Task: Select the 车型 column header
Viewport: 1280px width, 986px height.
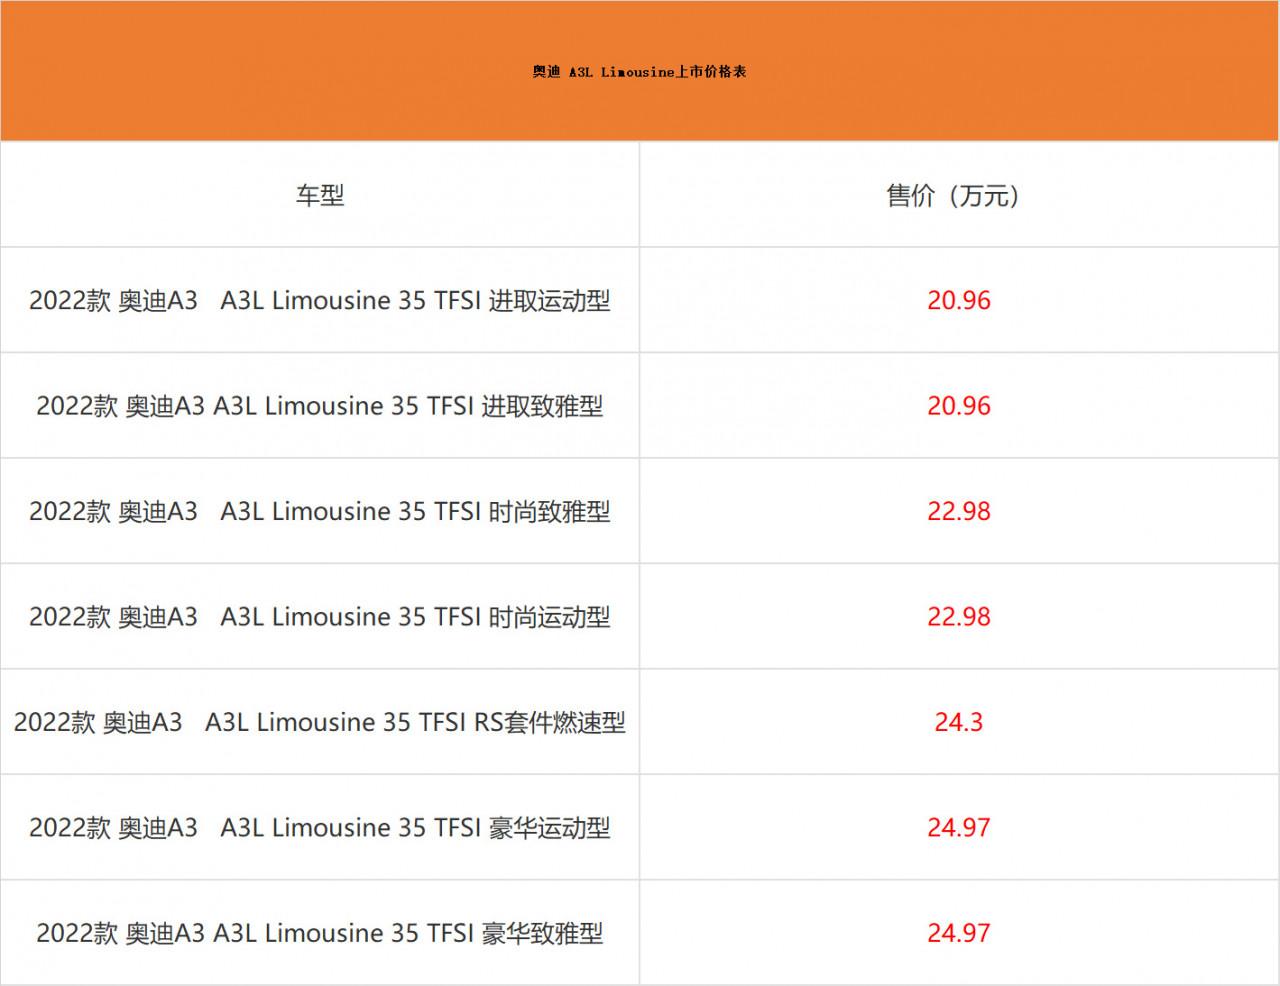Action: click(x=319, y=196)
